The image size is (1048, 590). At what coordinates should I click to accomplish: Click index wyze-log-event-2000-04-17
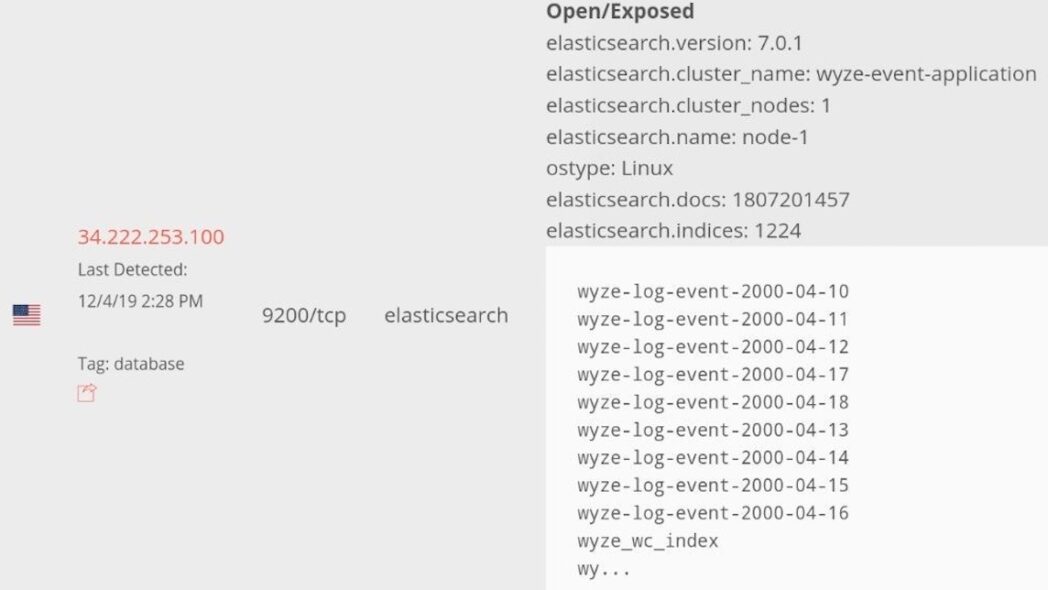[713, 375]
